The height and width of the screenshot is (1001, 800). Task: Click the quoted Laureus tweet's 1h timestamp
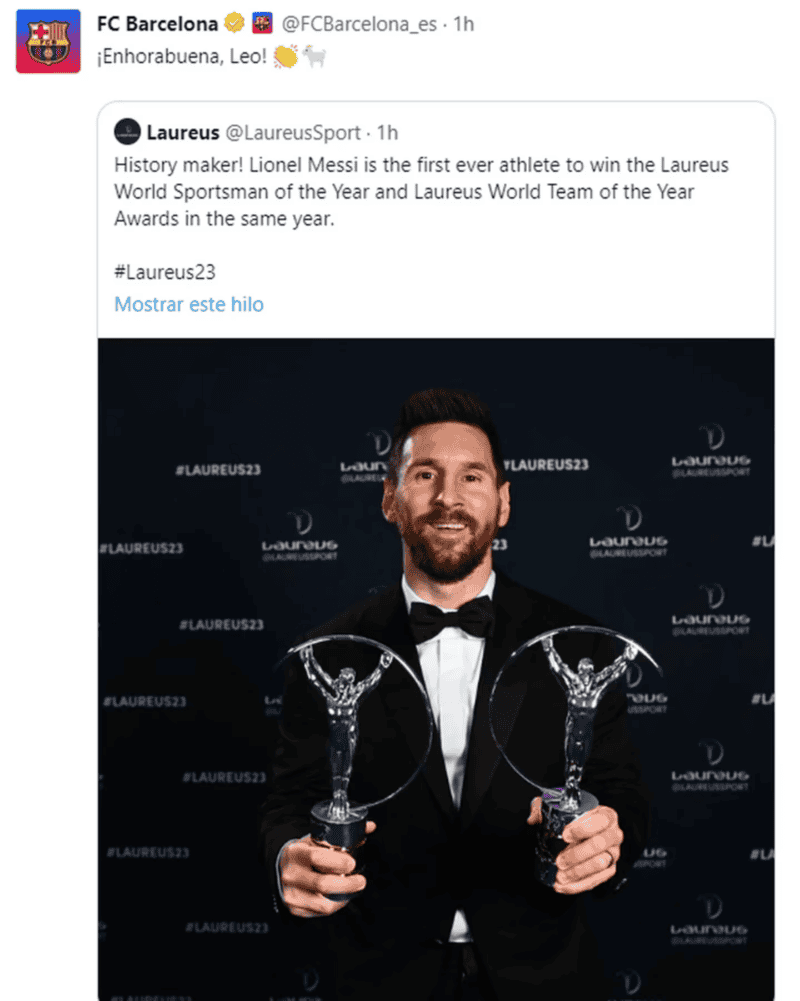387,131
